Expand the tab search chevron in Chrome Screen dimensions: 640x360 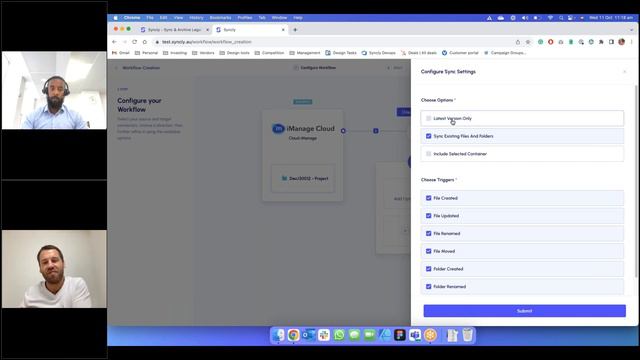631,30
